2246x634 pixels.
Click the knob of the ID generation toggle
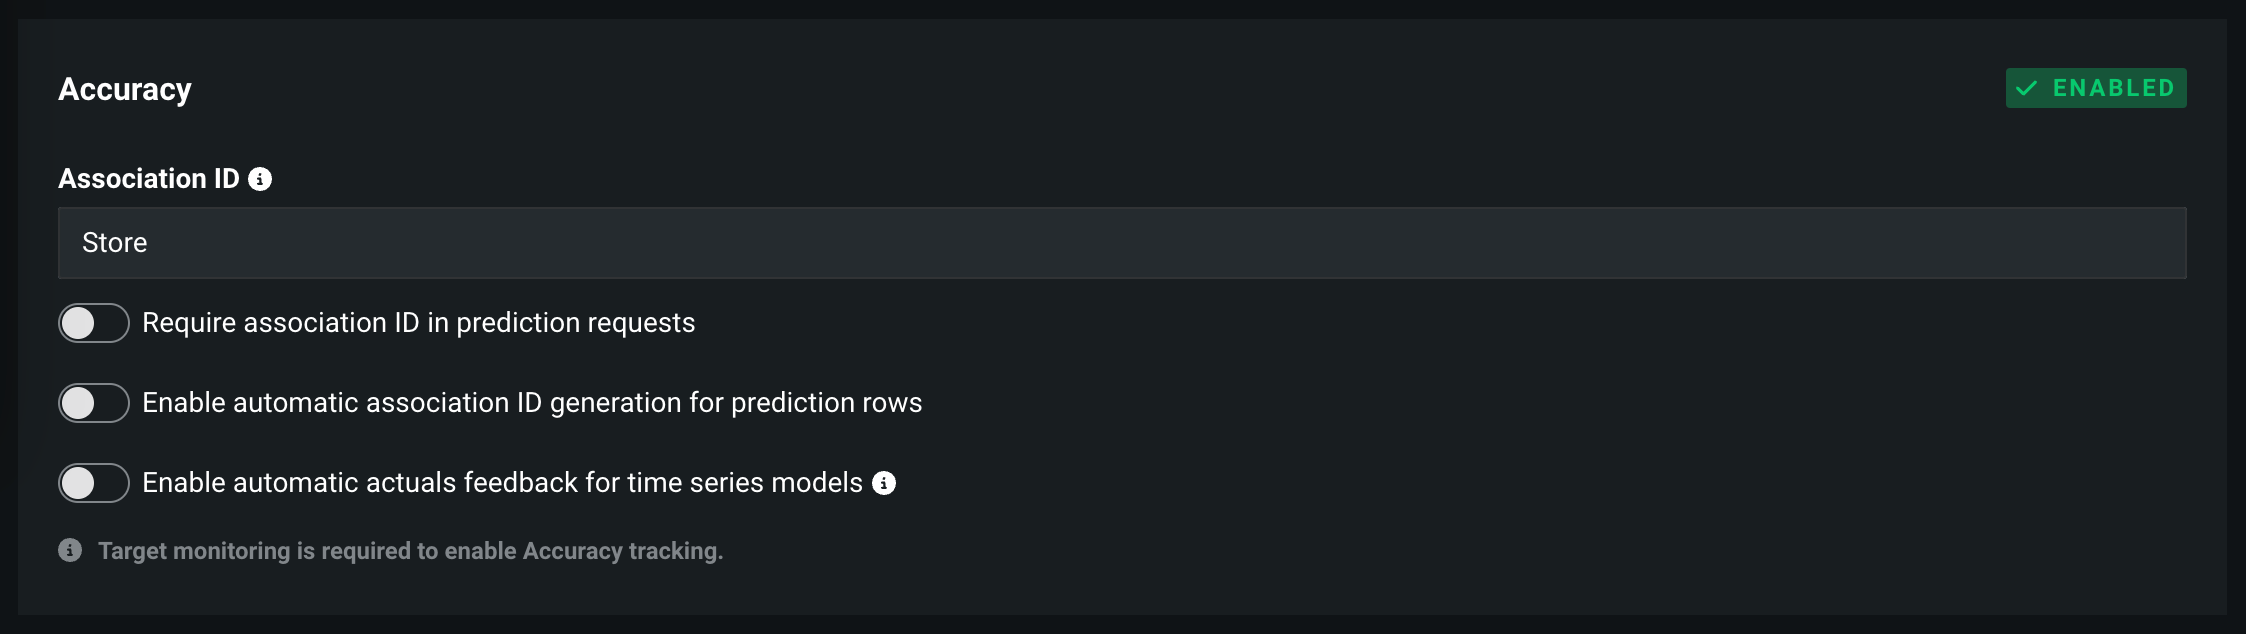(78, 403)
